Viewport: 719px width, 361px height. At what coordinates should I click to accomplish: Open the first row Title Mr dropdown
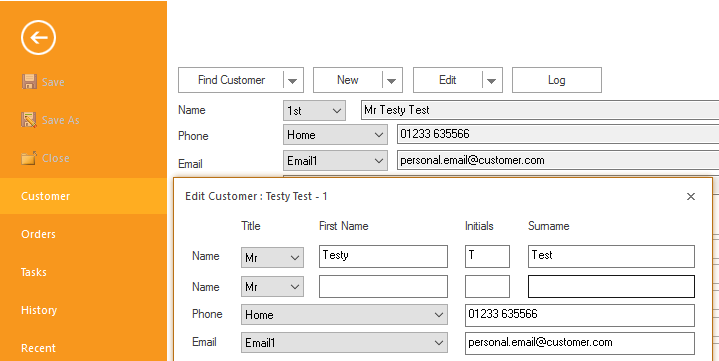click(272, 257)
